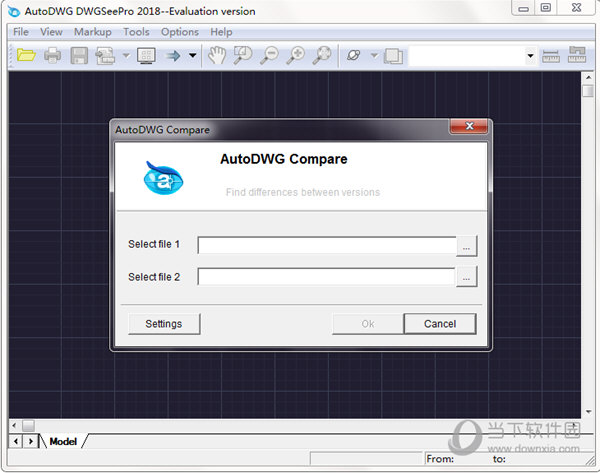
Task: Cancel the AutoDWG Compare dialog
Action: (440, 324)
